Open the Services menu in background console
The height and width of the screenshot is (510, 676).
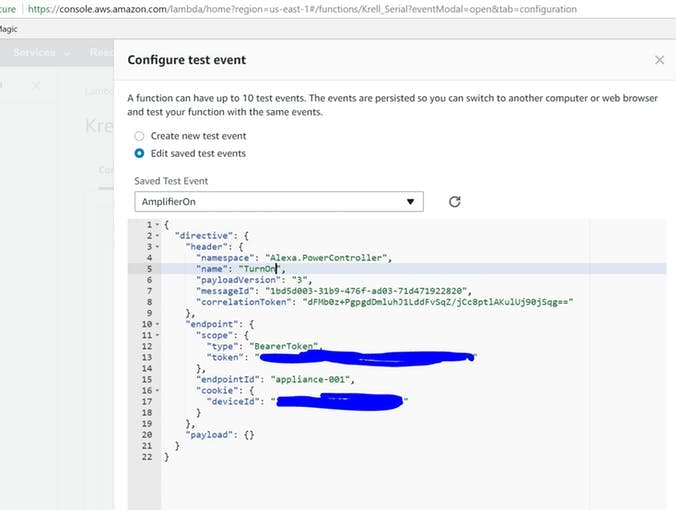point(41,53)
